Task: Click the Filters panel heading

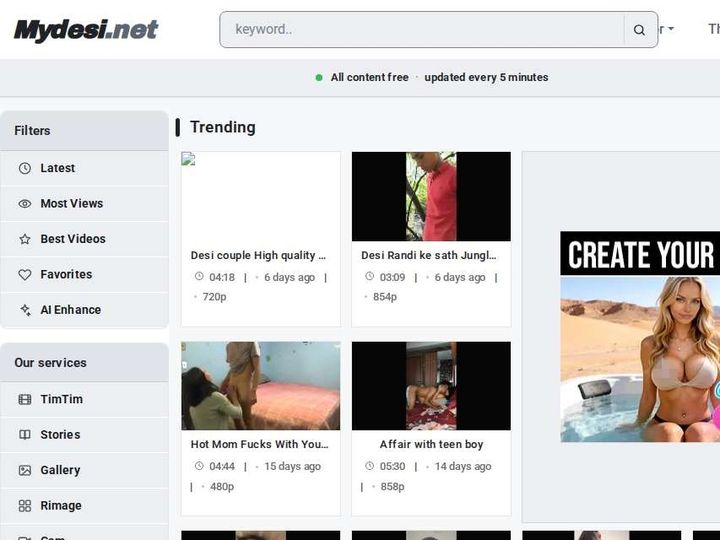Action: (32, 131)
